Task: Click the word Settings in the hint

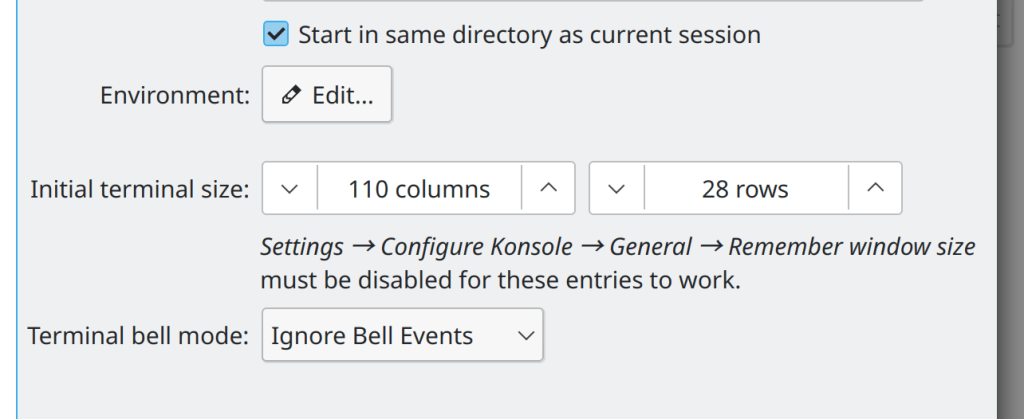Action: pyautogui.click(x=302, y=247)
